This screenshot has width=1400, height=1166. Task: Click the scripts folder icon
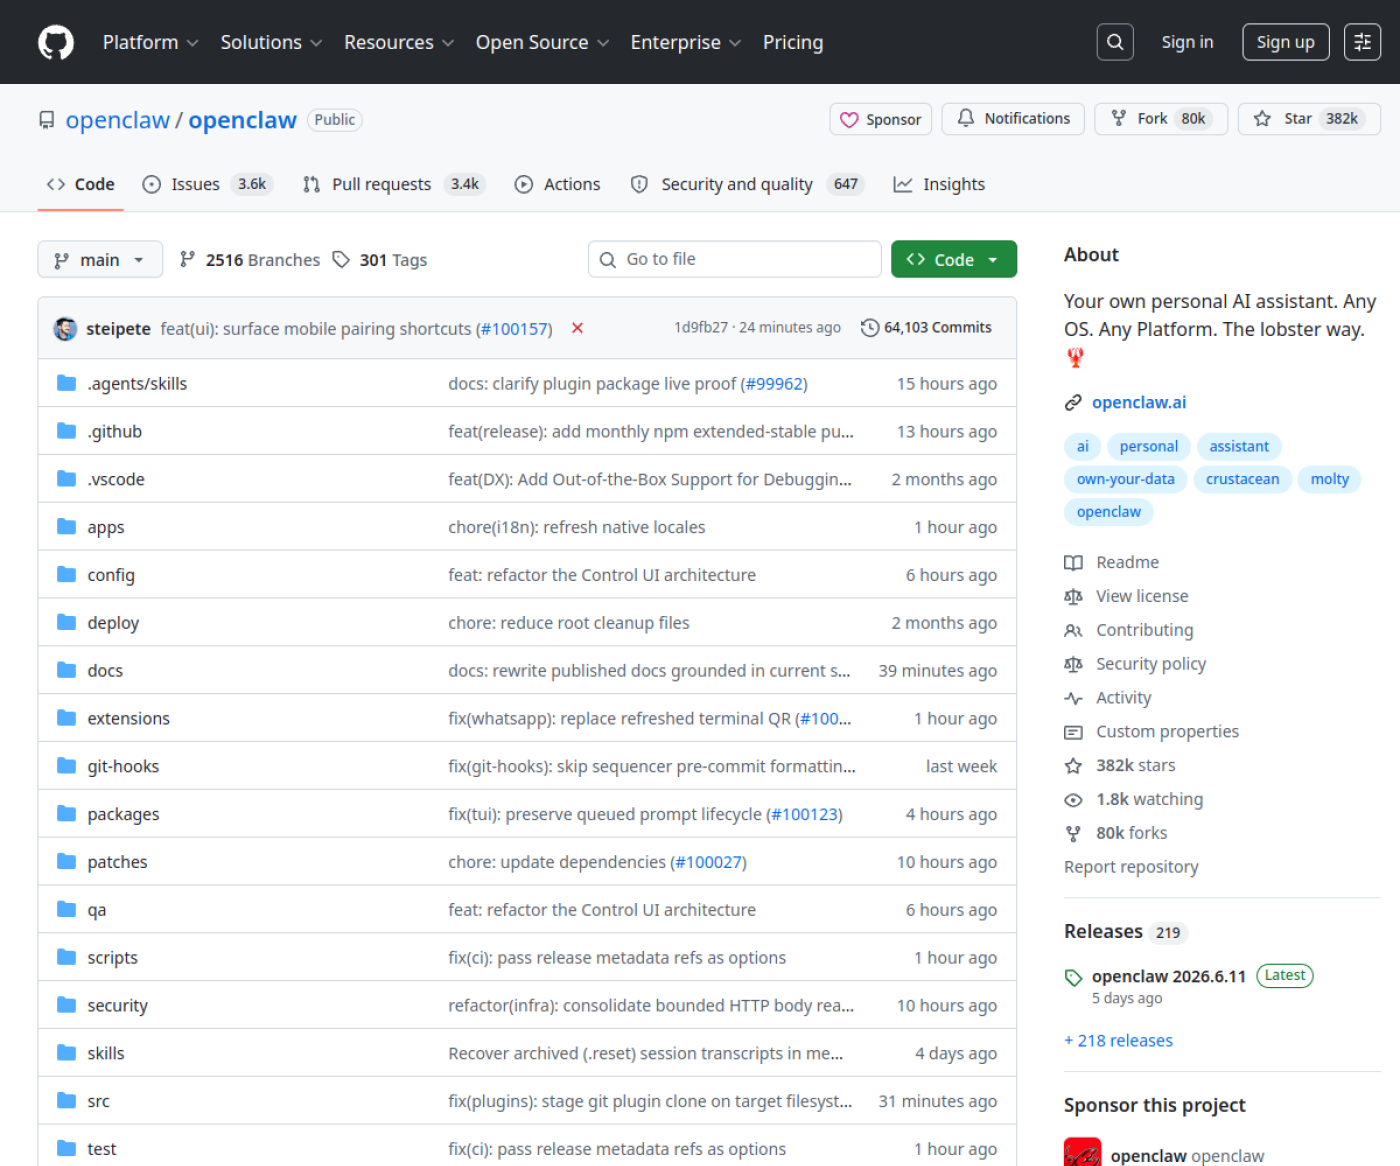click(67, 957)
